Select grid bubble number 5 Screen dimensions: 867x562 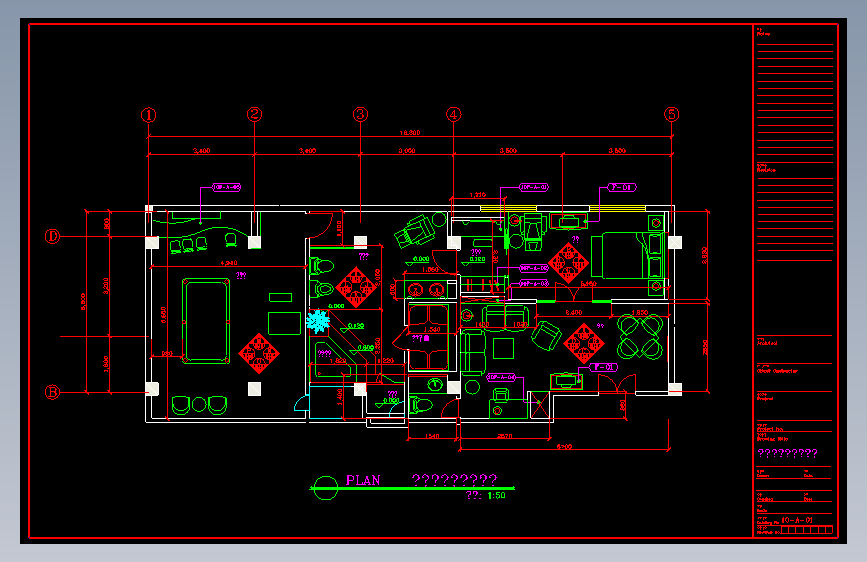coord(672,115)
